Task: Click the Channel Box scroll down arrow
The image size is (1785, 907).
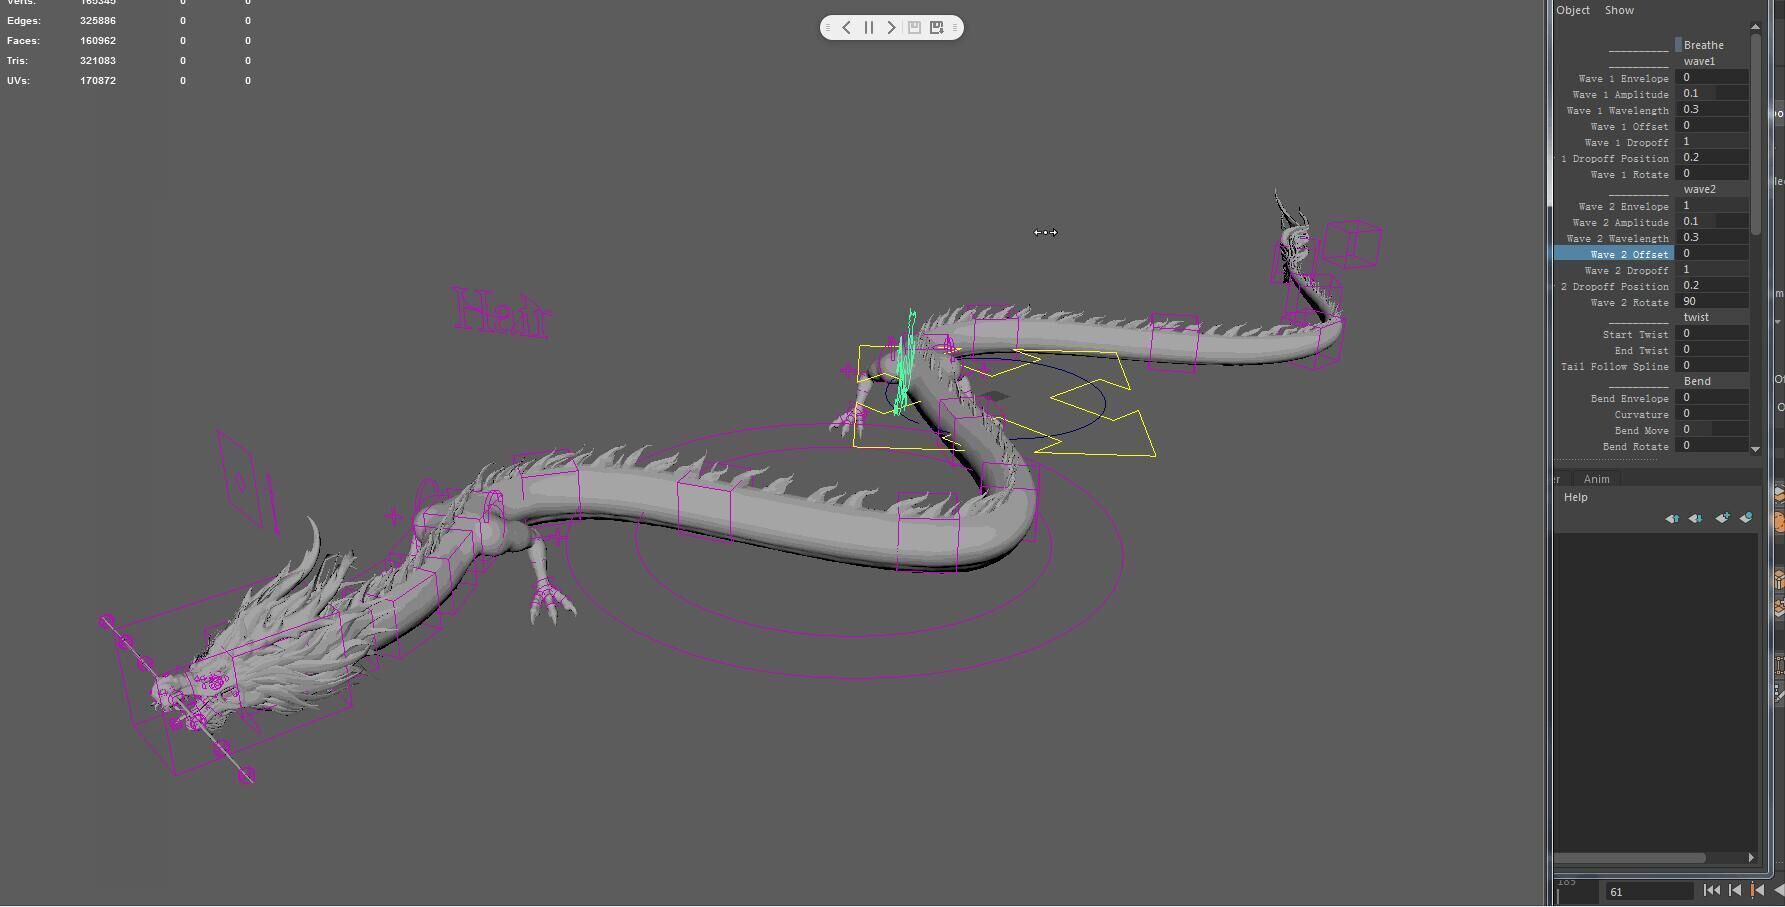Action: click(x=1755, y=449)
